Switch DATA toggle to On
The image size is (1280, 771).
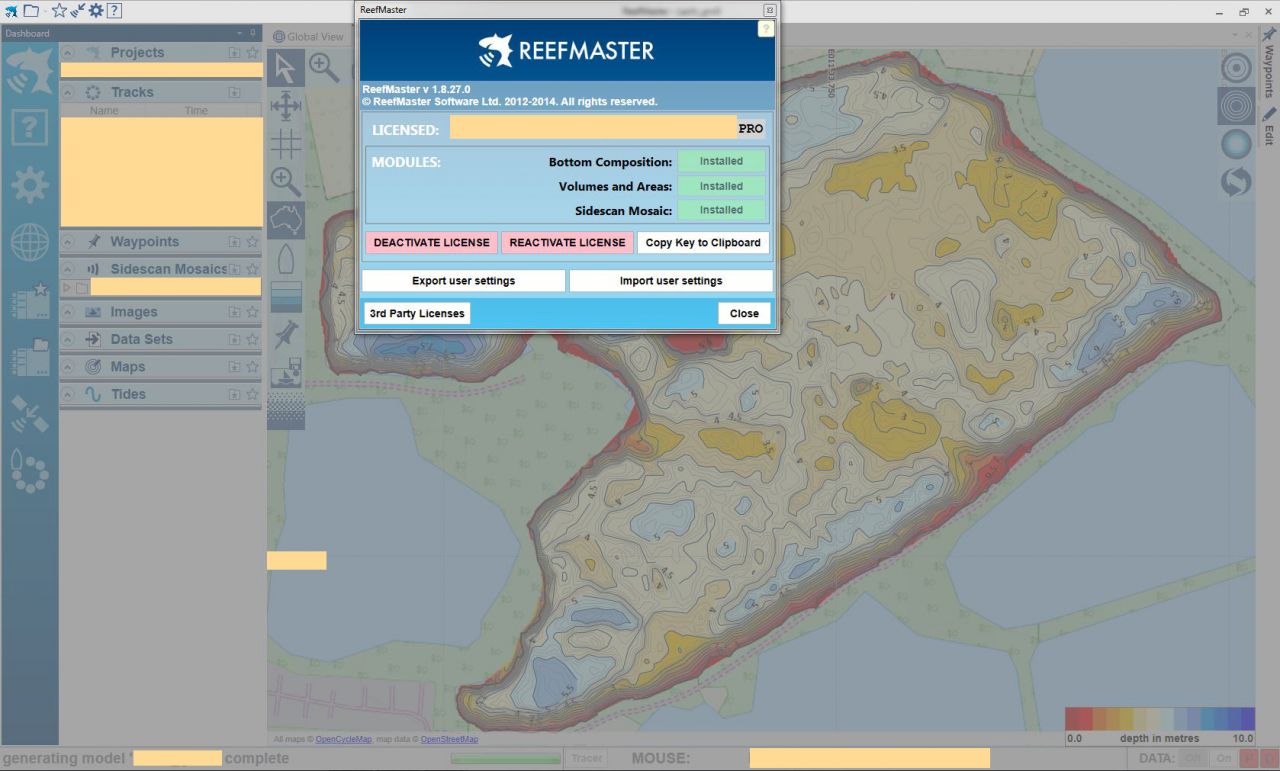1223,758
